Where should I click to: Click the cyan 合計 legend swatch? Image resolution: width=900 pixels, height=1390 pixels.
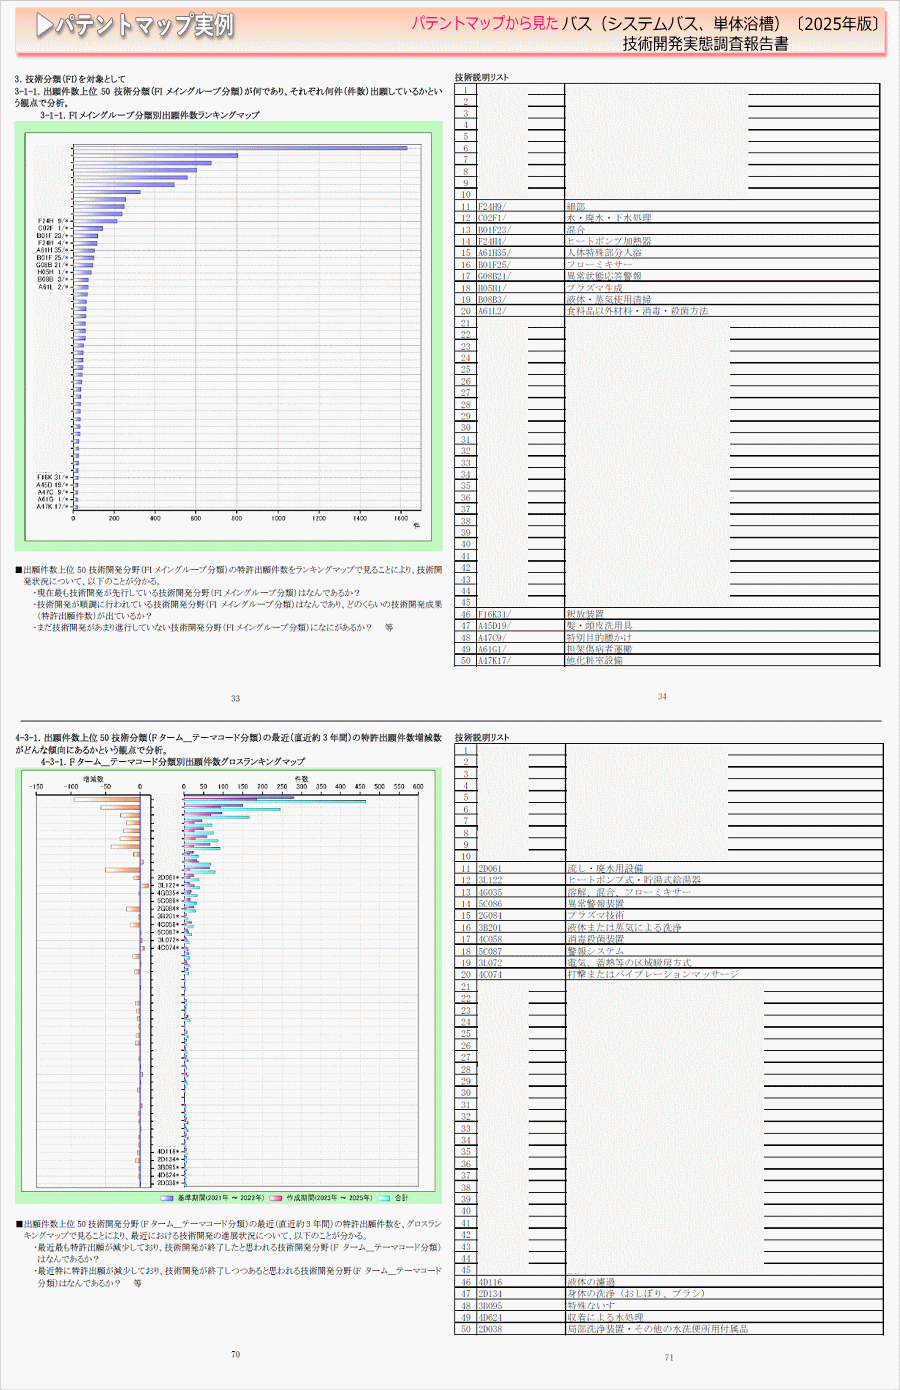pos(384,1197)
